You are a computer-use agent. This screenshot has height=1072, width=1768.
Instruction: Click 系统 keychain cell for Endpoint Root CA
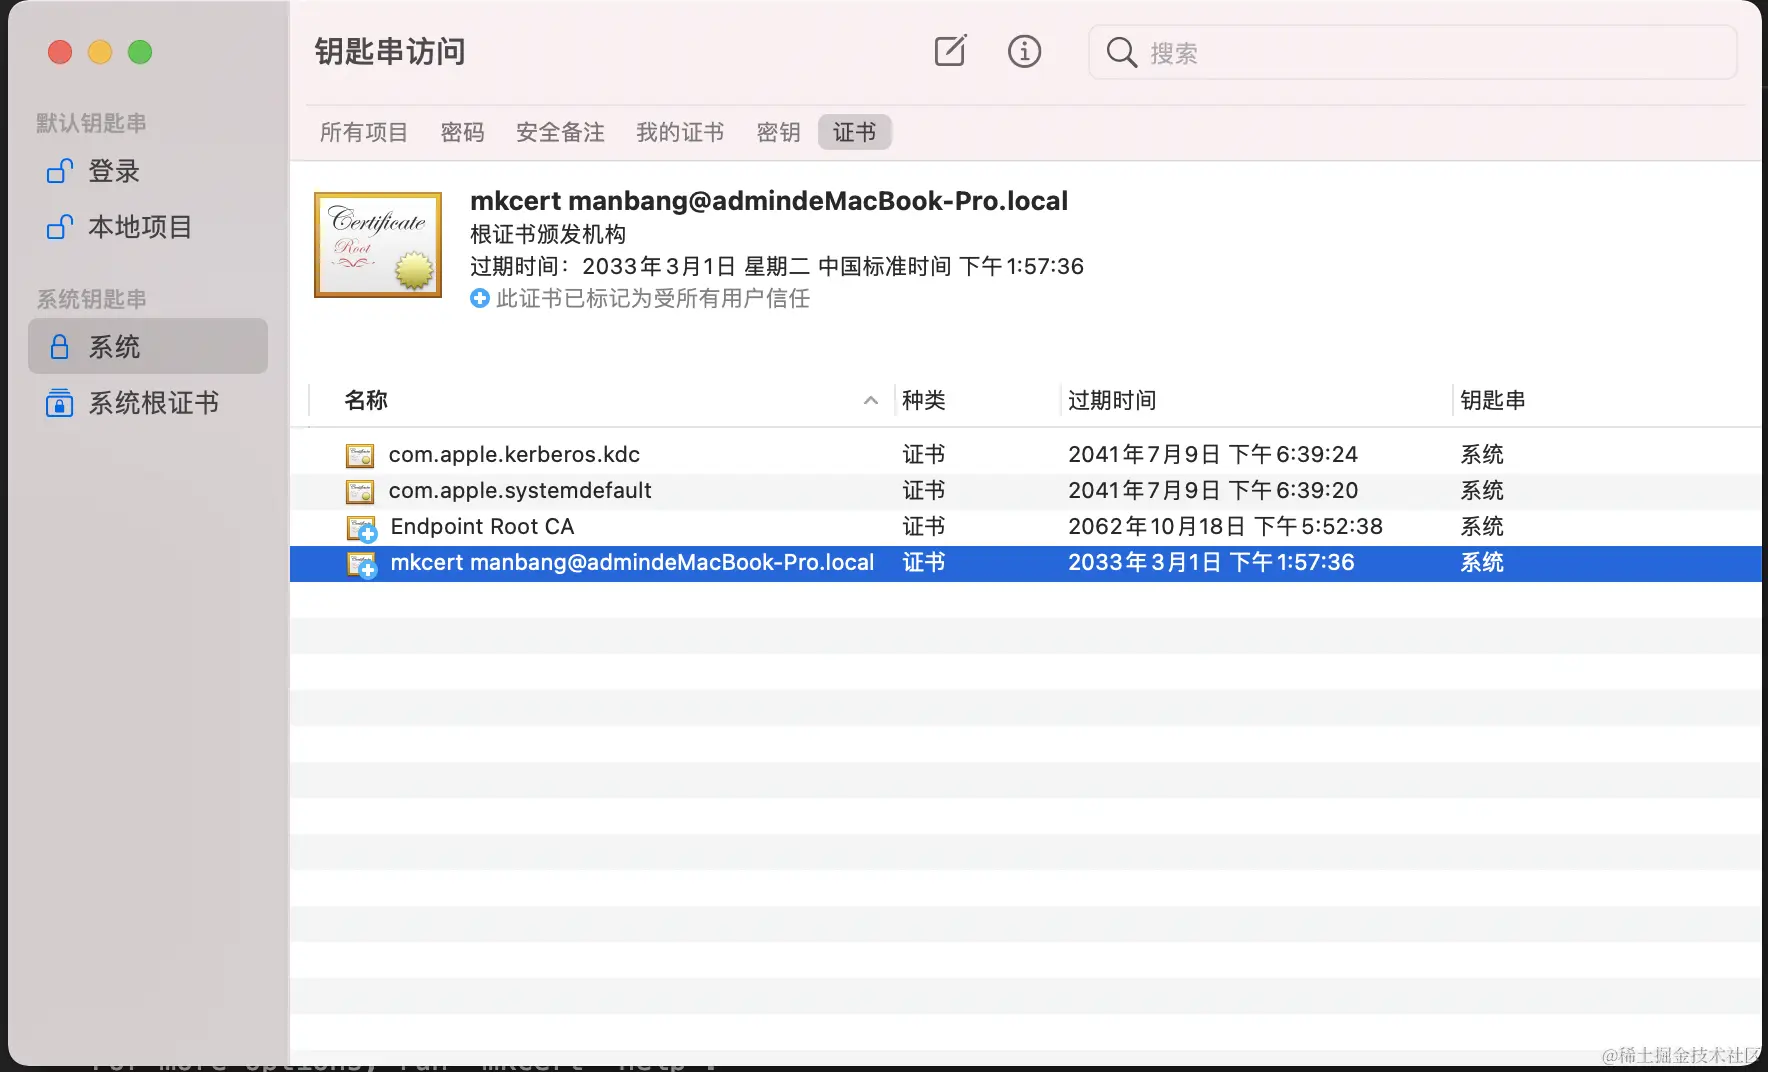pos(1482,526)
